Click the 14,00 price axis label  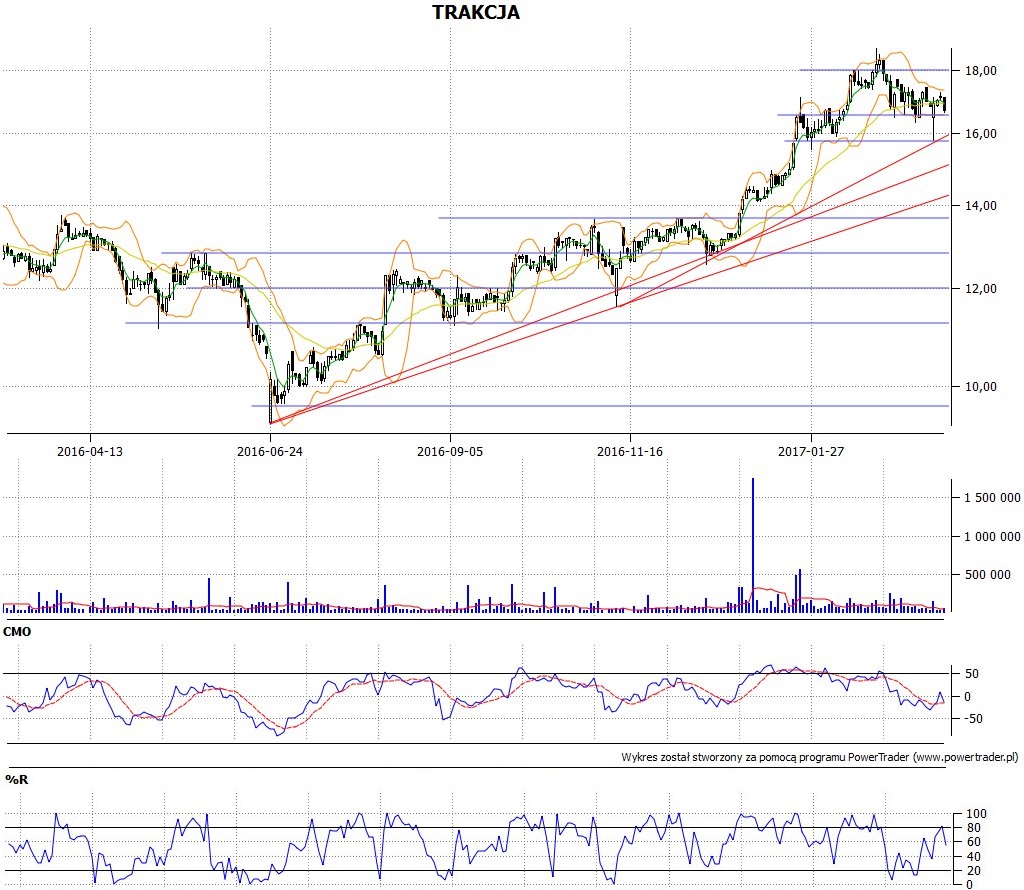981,206
